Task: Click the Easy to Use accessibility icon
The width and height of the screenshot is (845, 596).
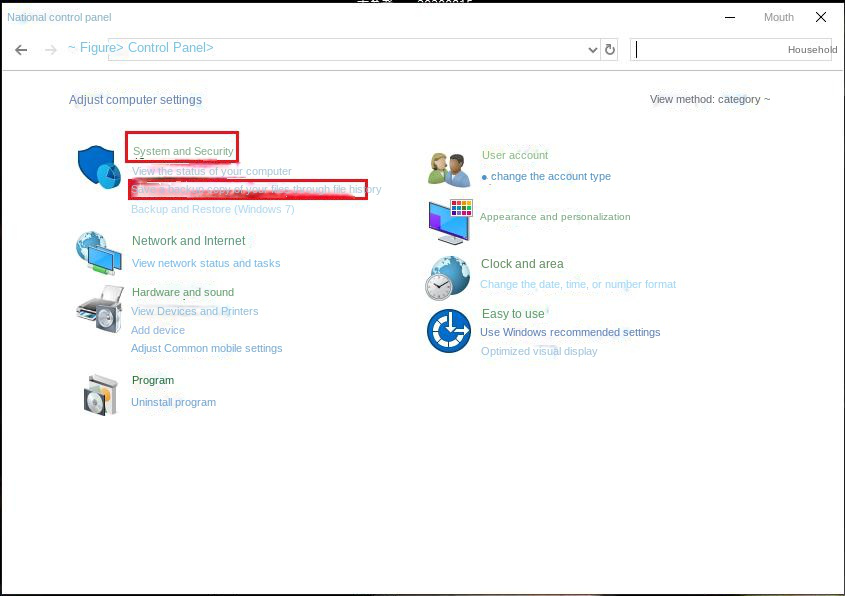Action: [448, 330]
